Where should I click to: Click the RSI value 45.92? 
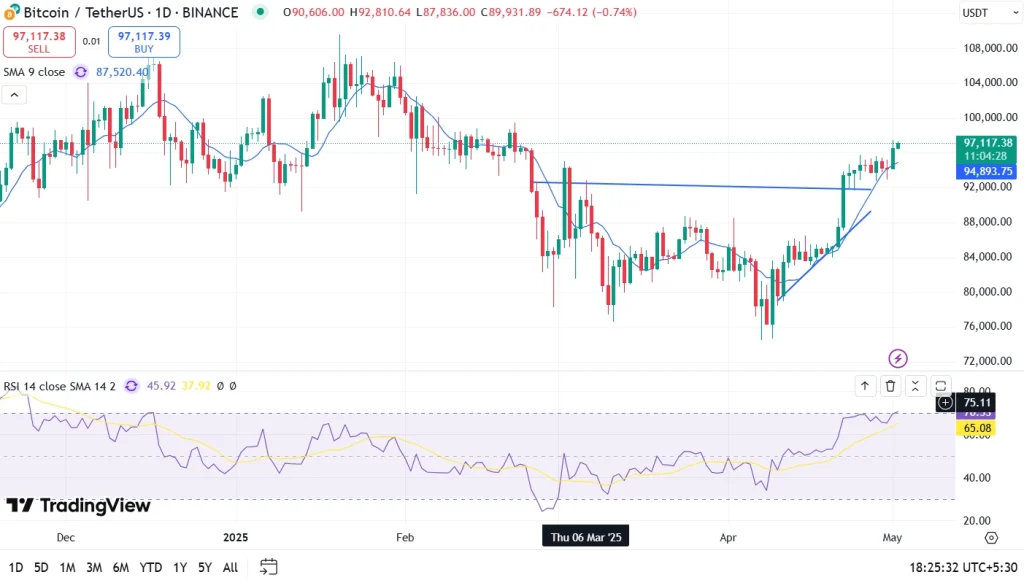point(161,386)
